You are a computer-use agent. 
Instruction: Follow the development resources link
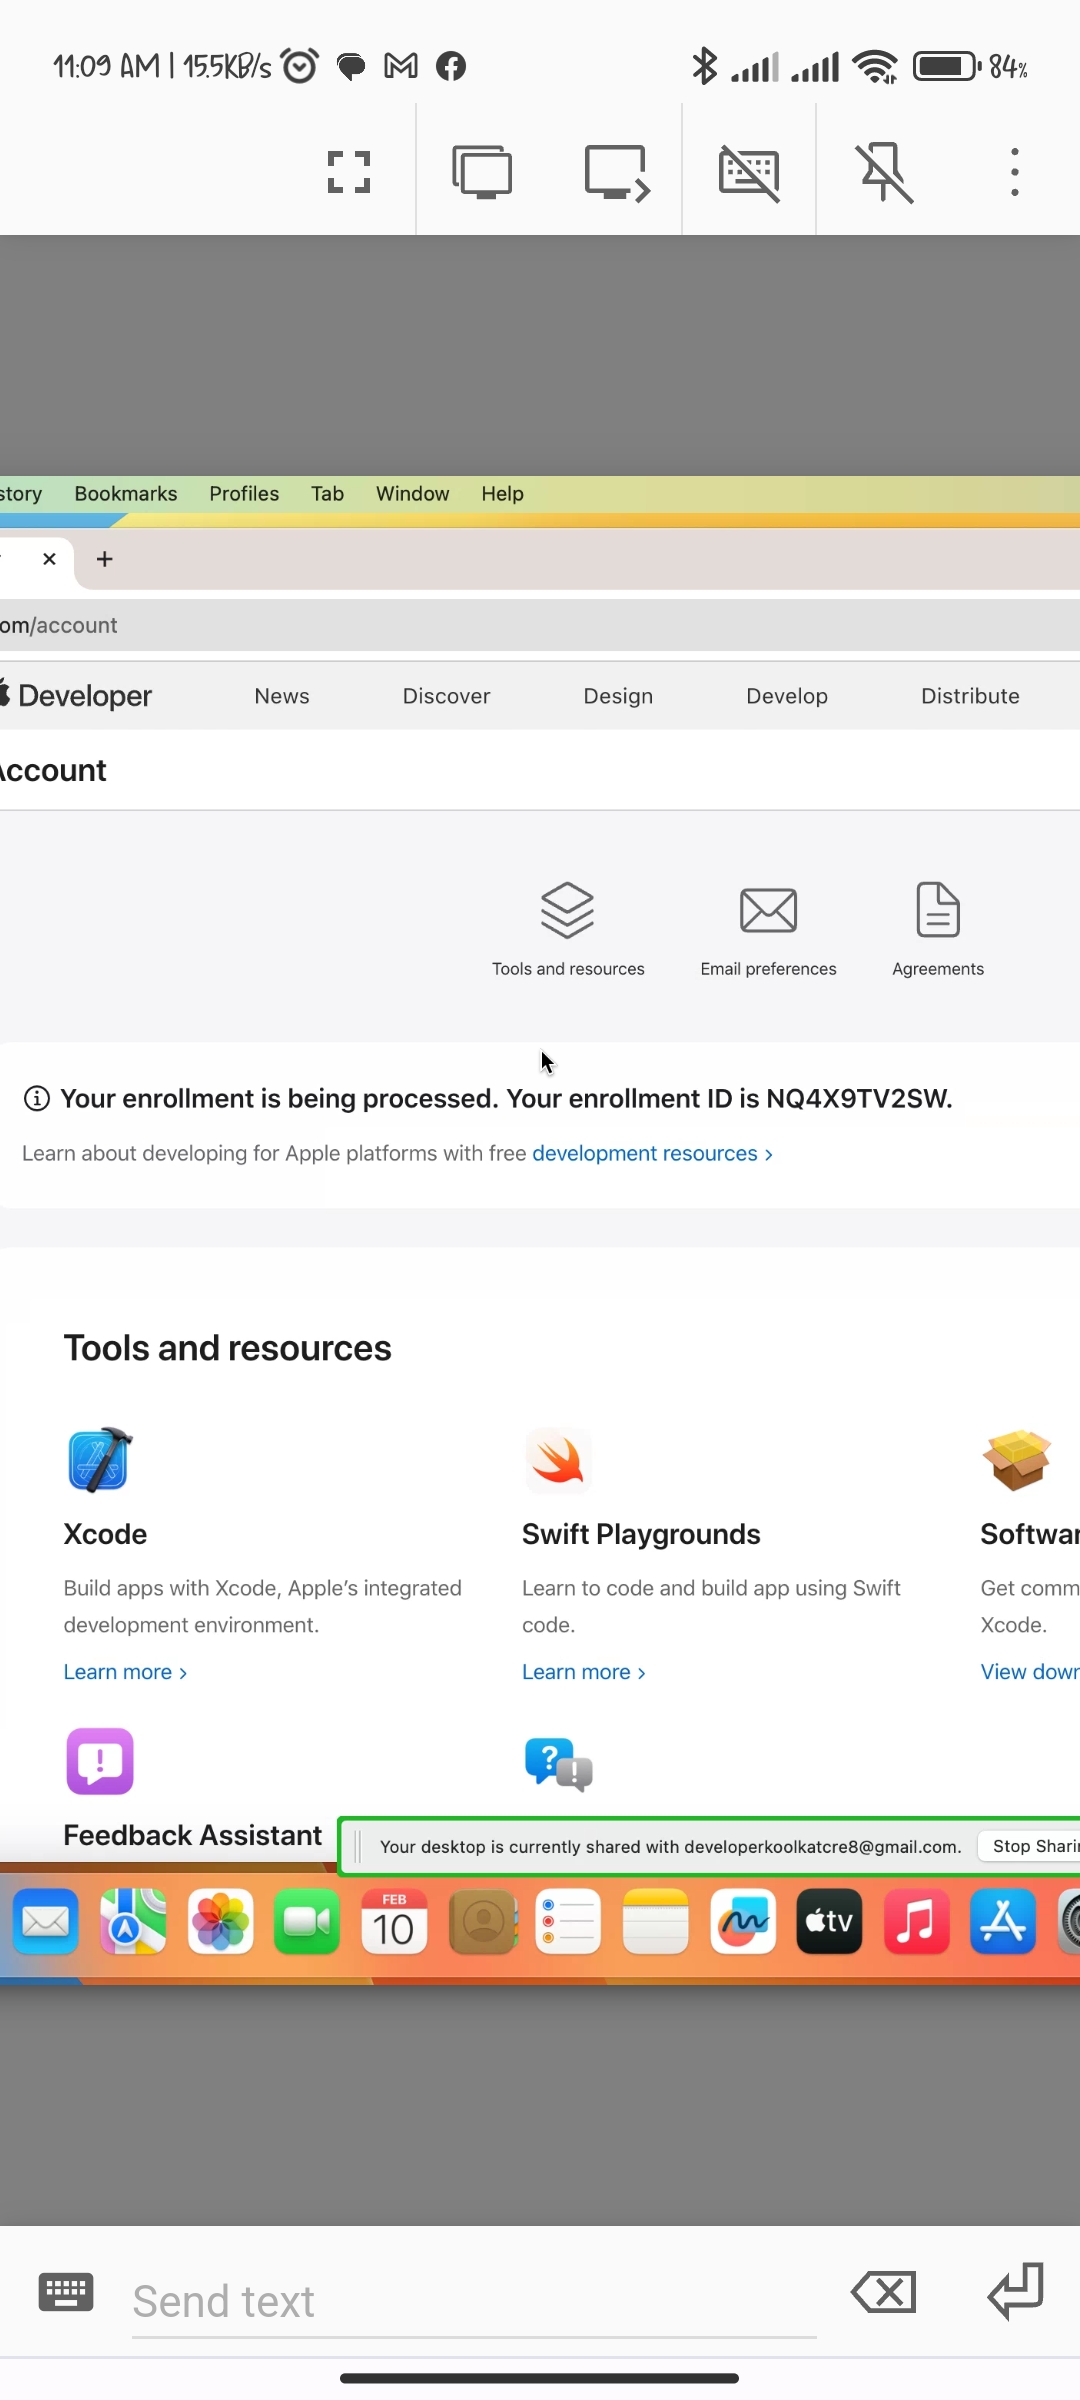click(x=652, y=1154)
